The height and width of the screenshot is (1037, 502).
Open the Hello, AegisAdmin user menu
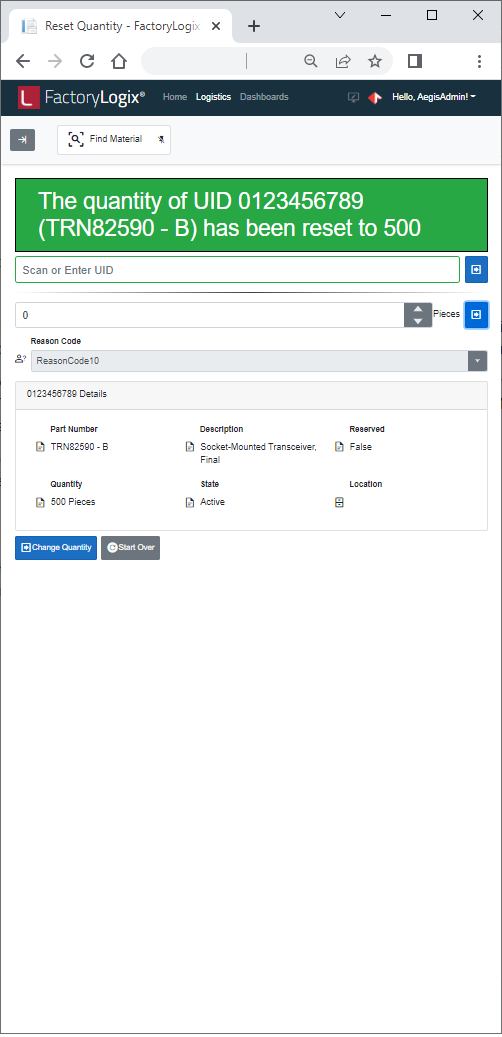point(434,97)
